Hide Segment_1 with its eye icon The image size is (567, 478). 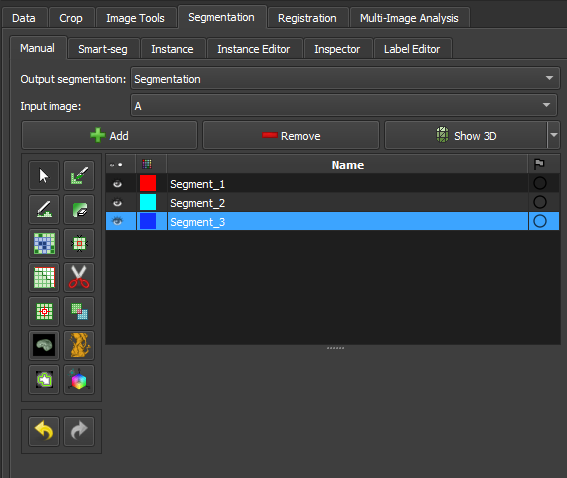click(117, 184)
